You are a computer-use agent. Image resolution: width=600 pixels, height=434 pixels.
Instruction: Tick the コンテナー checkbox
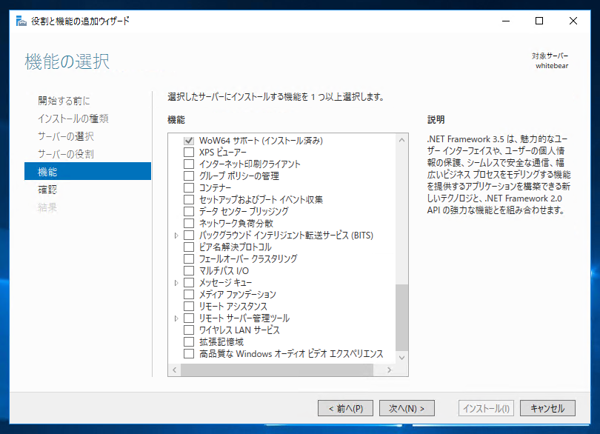tap(189, 188)
